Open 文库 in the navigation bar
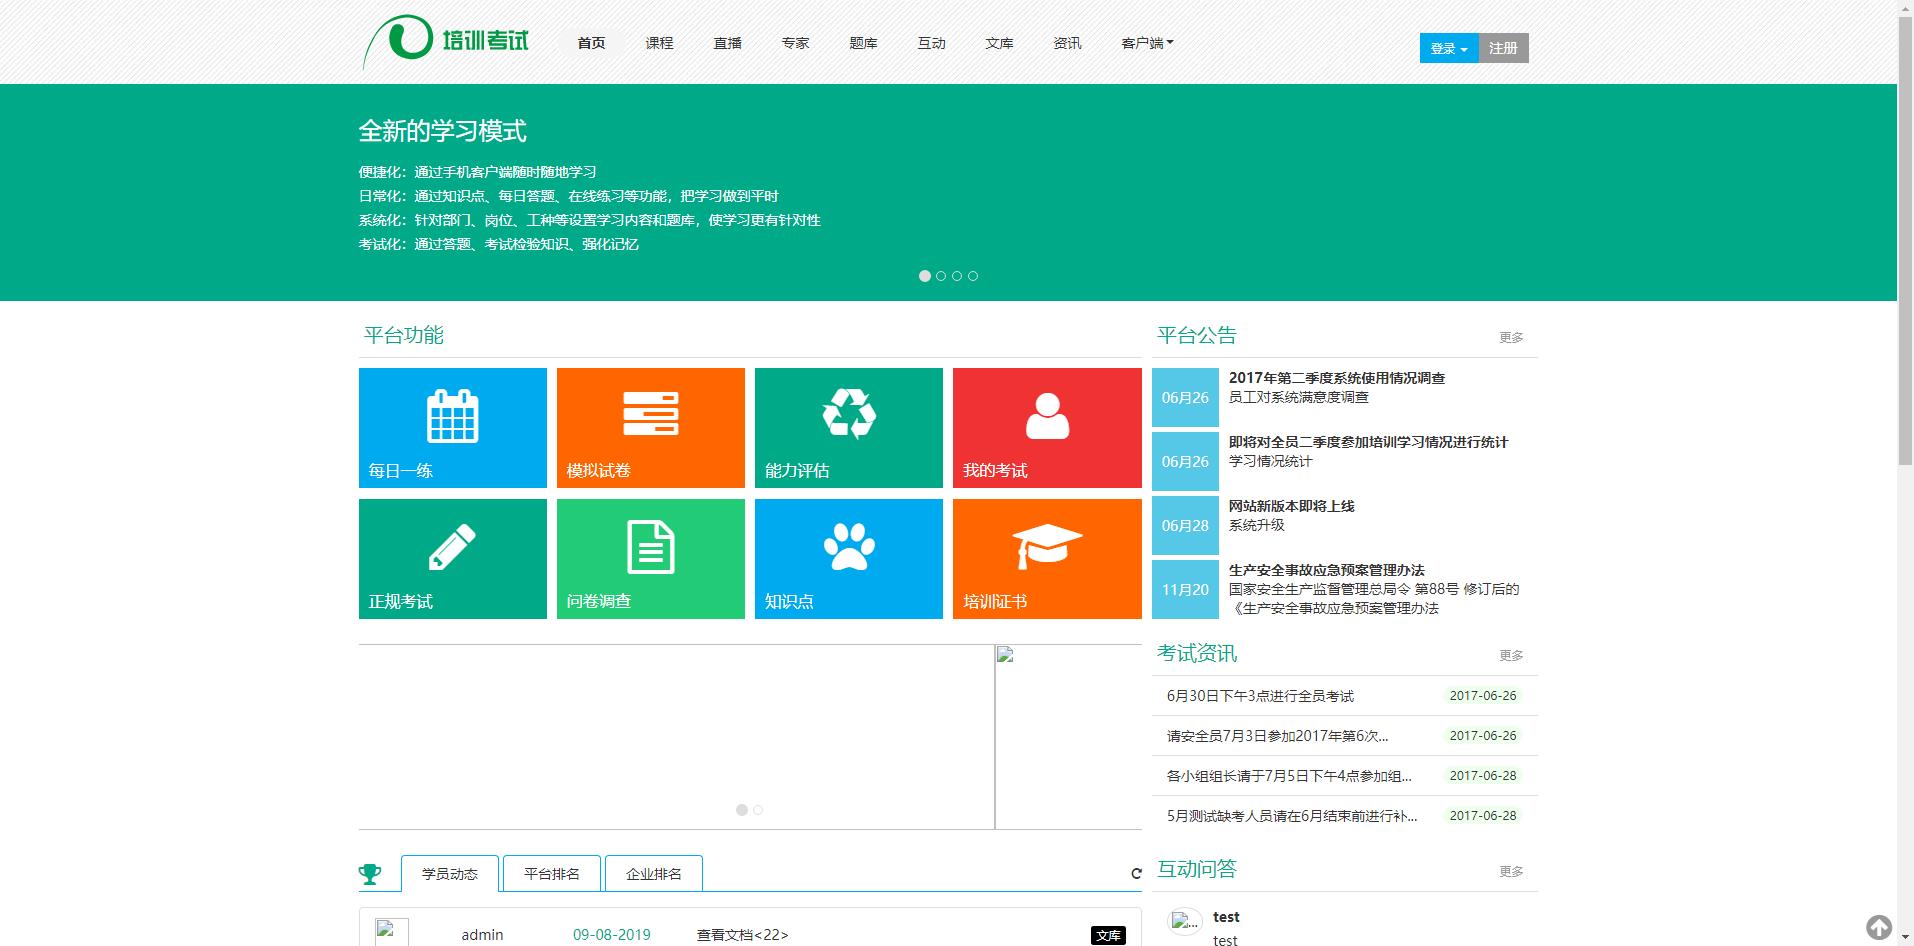This screenshot has height=946, width=1914. tap(999, 43)
